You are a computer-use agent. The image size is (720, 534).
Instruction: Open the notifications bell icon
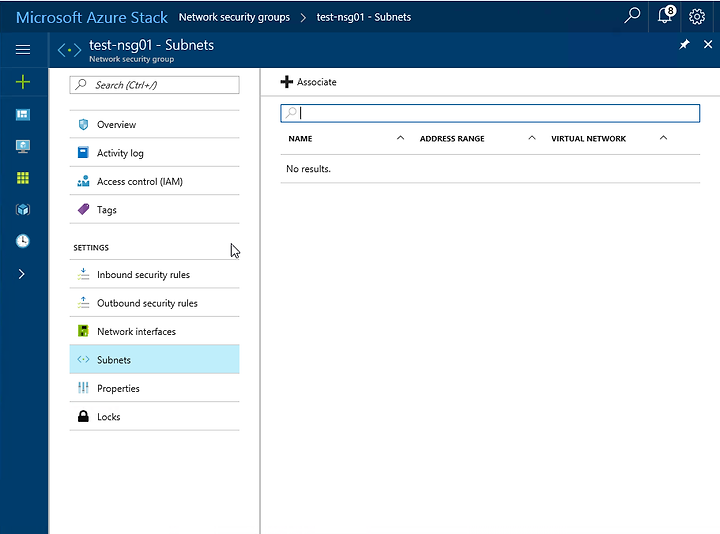[x=665, y=16]
